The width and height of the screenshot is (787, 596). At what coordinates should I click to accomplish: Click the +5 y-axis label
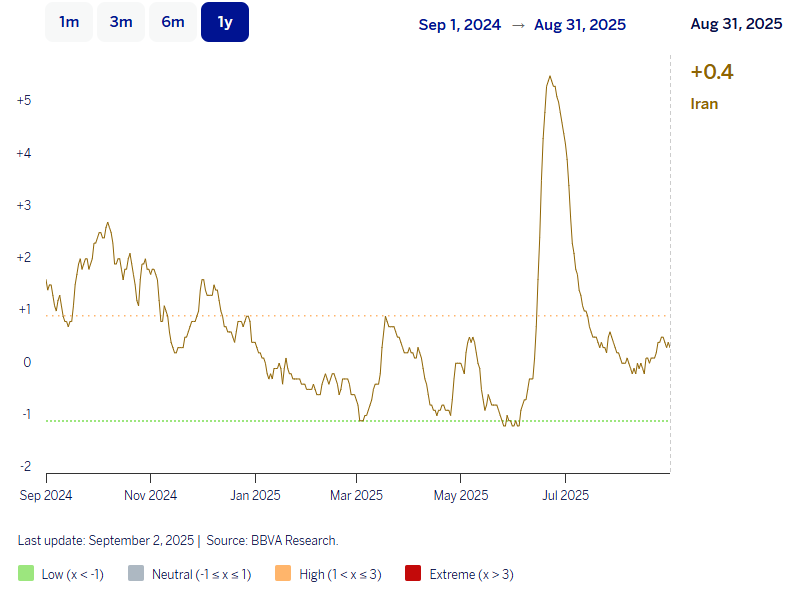point(24,100)
